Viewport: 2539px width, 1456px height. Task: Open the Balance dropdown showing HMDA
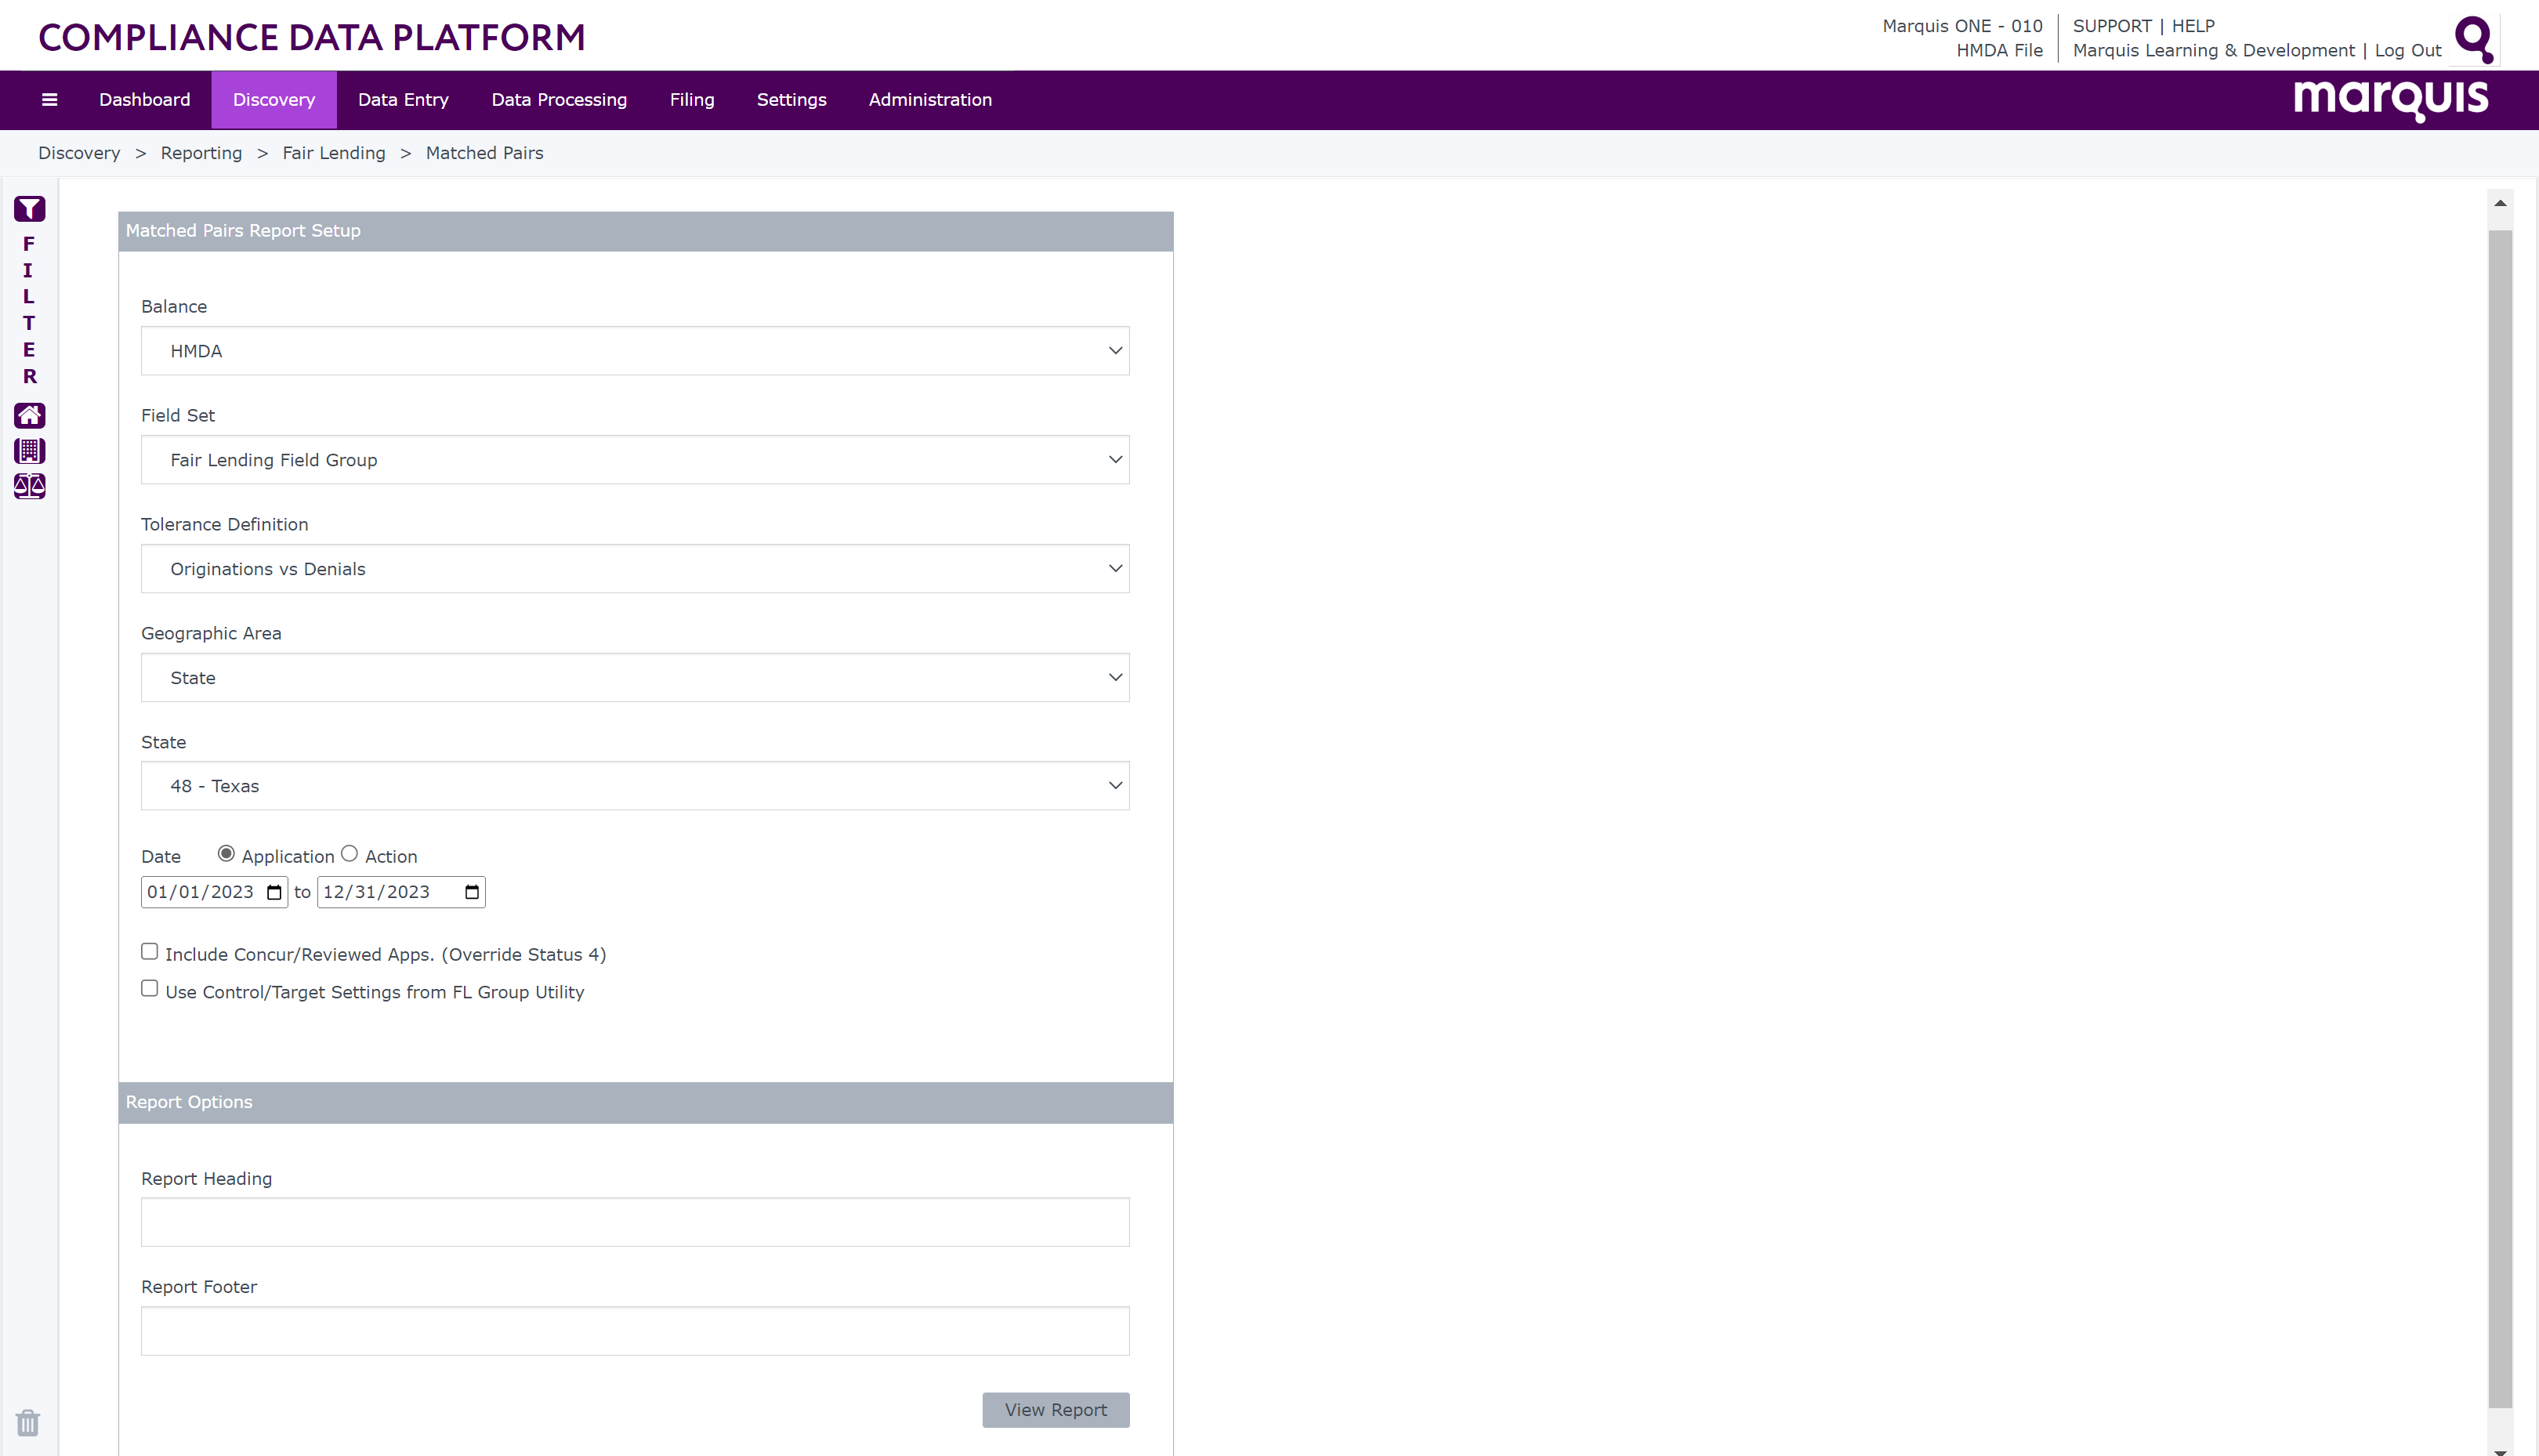(635, 351)
